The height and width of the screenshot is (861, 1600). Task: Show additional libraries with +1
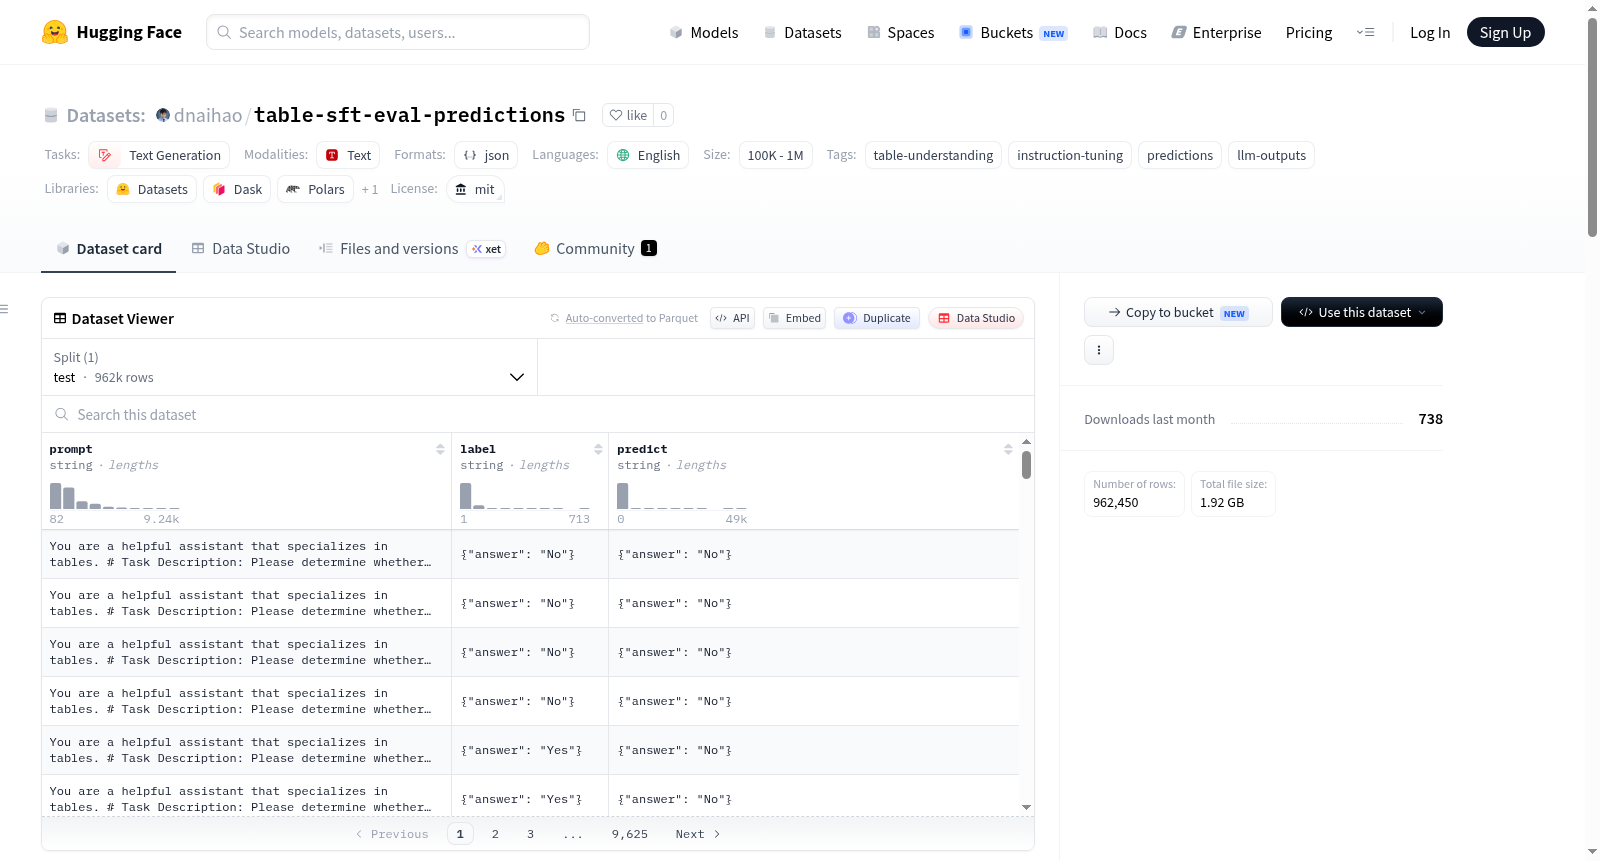[x=370, y=189]
